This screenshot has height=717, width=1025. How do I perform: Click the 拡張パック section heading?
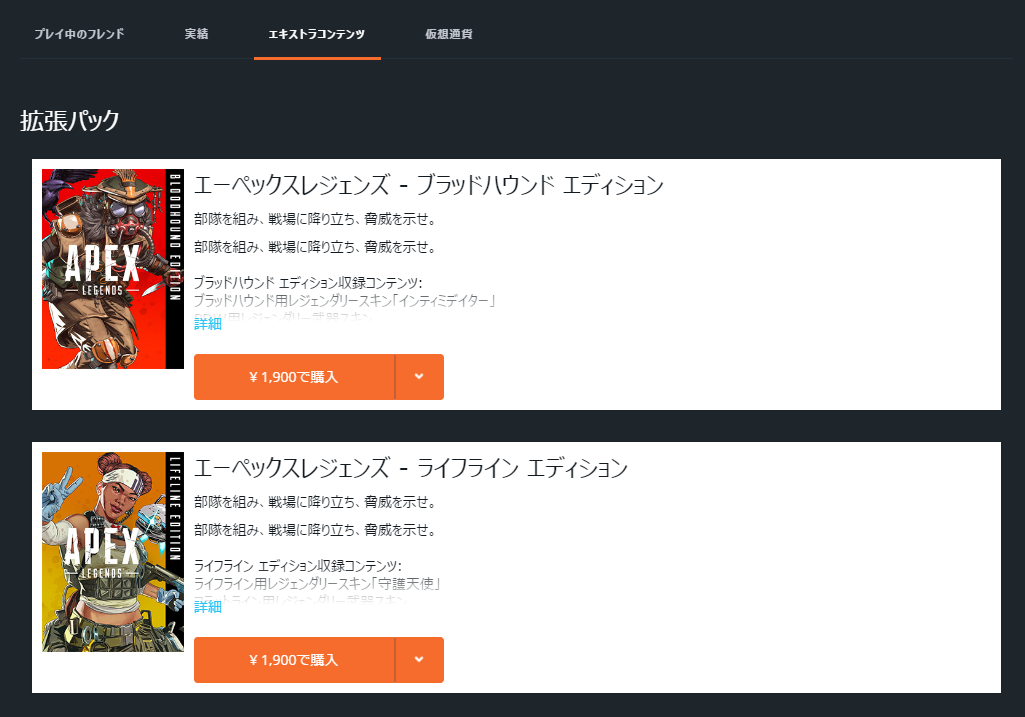click(x=70, y=121)
